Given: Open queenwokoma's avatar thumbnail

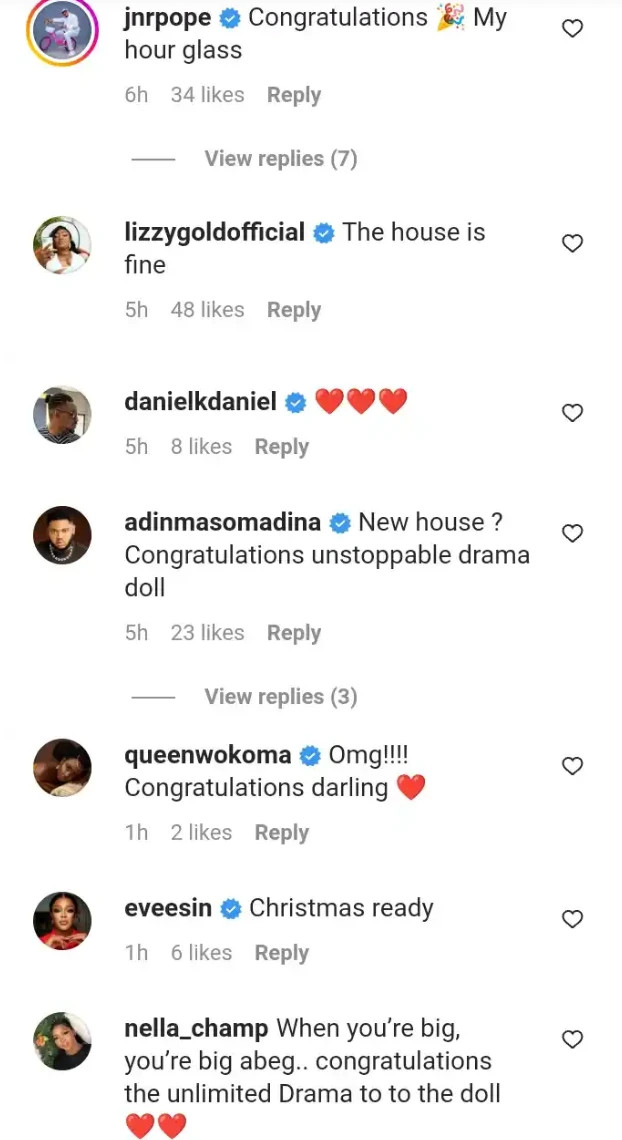Looking at the screenshot, I should coord(62,768).
